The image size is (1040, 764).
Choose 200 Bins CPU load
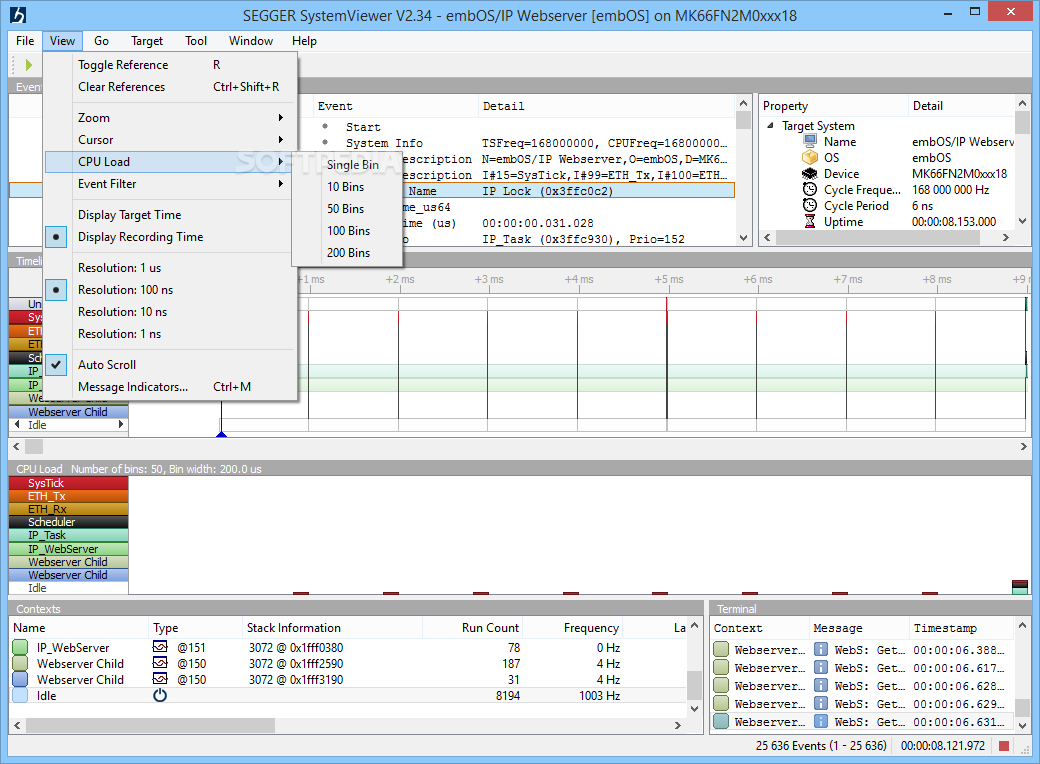point(348,253)
